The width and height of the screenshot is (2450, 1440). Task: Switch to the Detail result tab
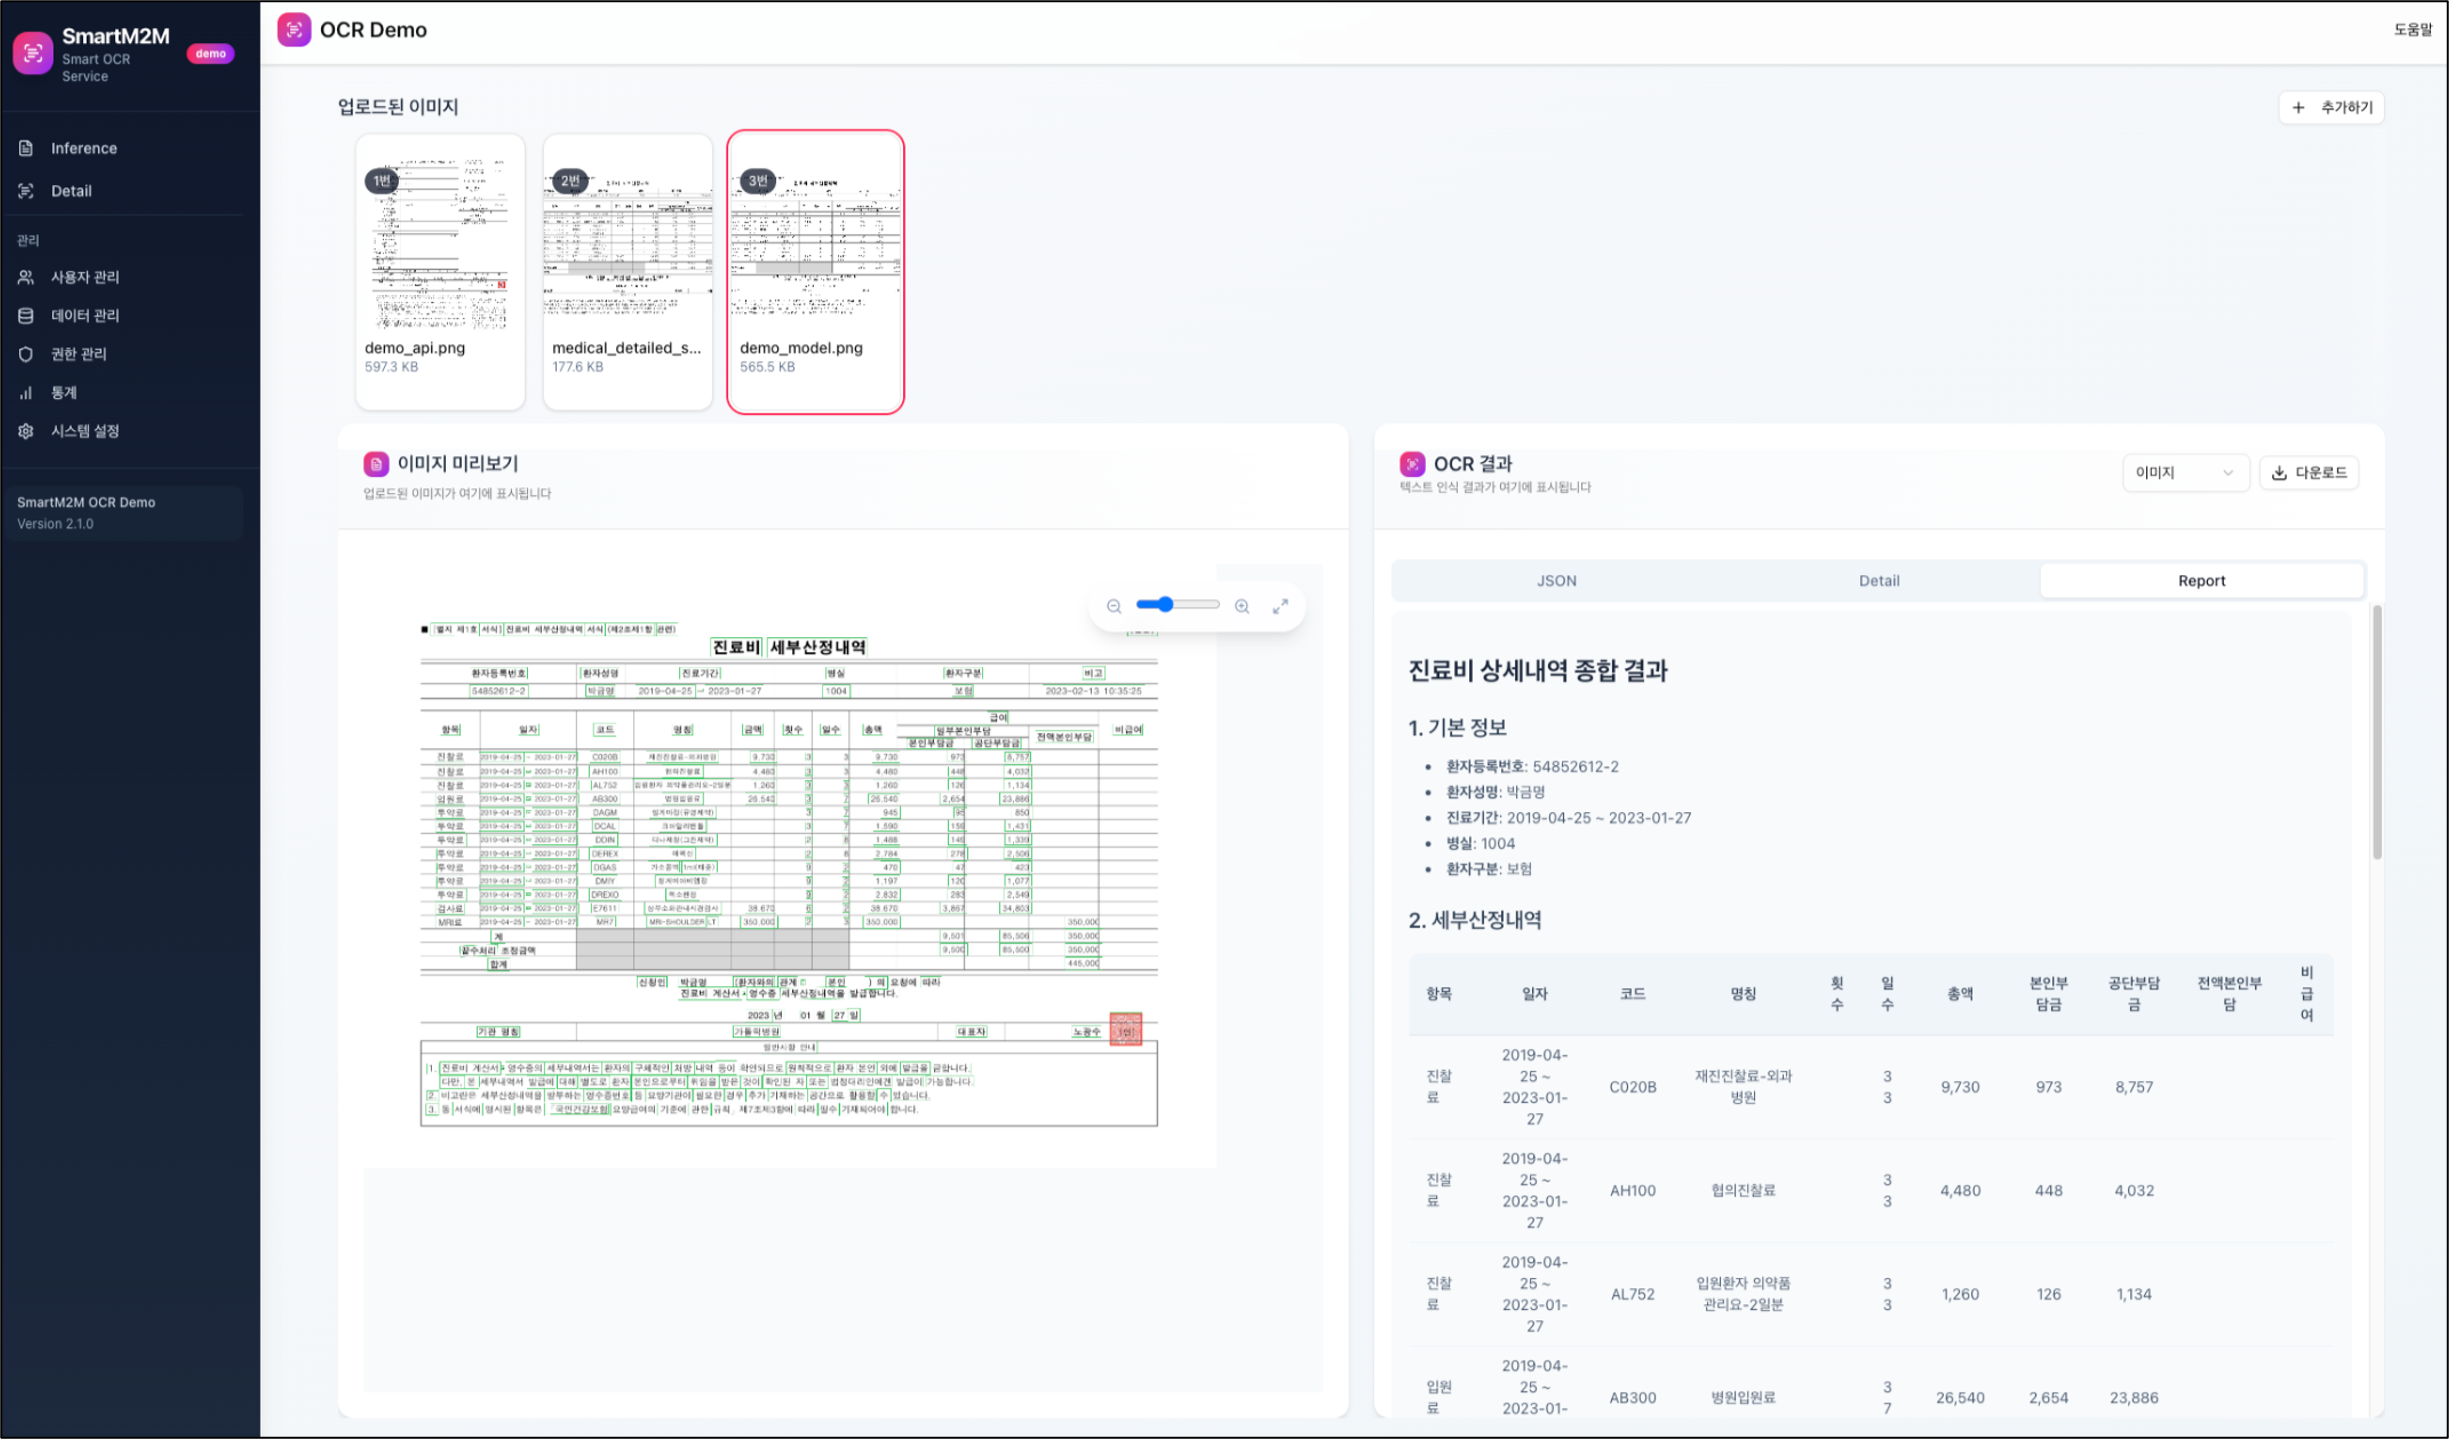pyautogui.click(x=1878, y=581)
